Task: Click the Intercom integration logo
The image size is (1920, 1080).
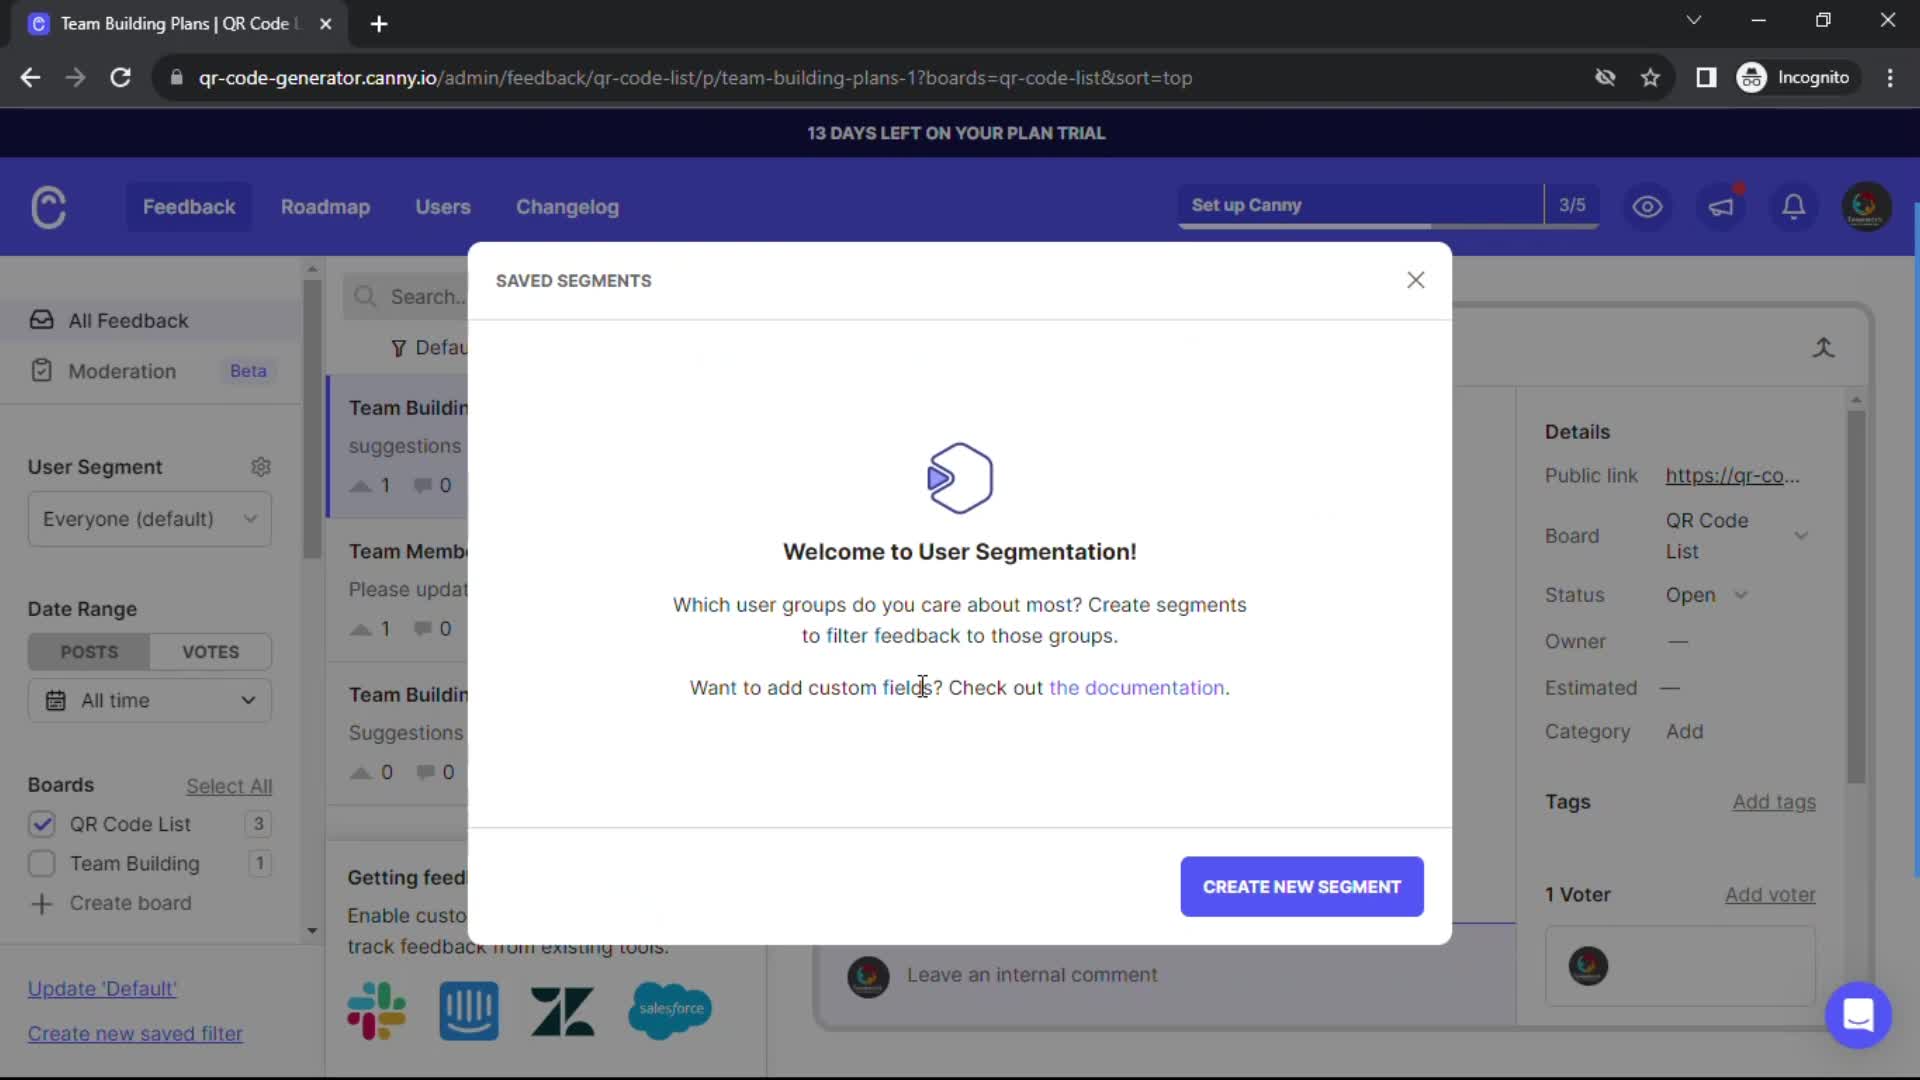Action: 468,1011
